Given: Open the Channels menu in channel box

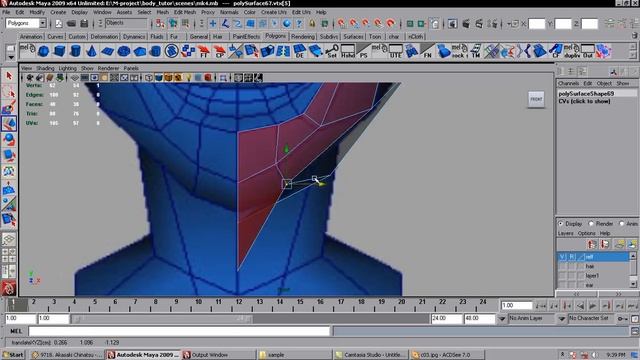Looking at the screenshot, I should coord(569,83).
